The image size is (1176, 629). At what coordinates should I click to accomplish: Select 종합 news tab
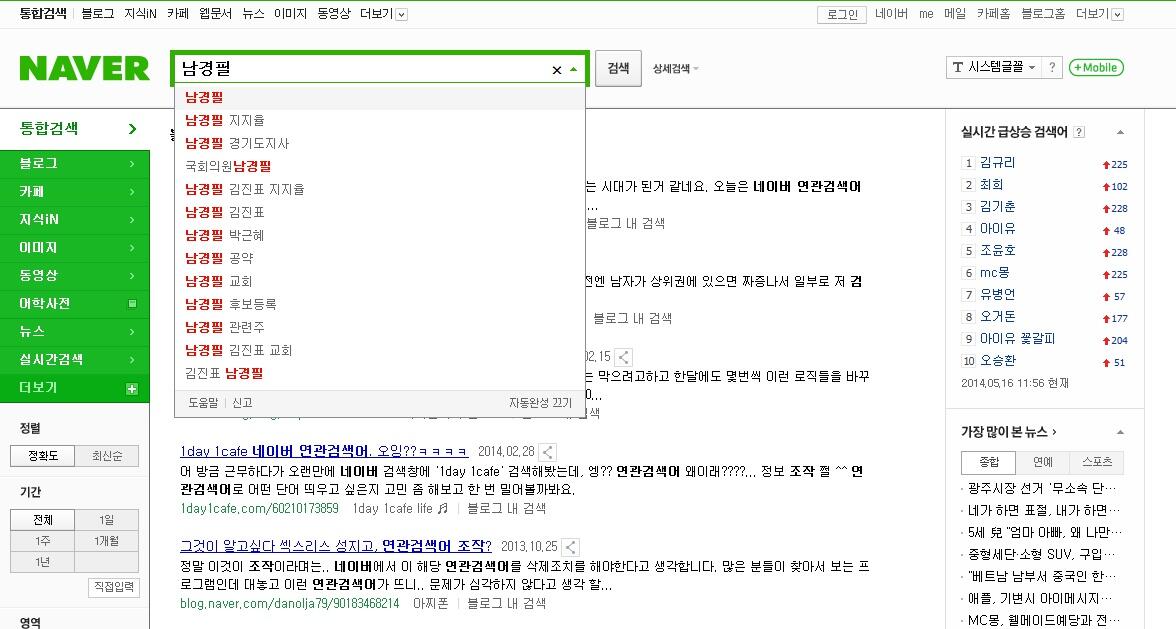click(988, 462)
